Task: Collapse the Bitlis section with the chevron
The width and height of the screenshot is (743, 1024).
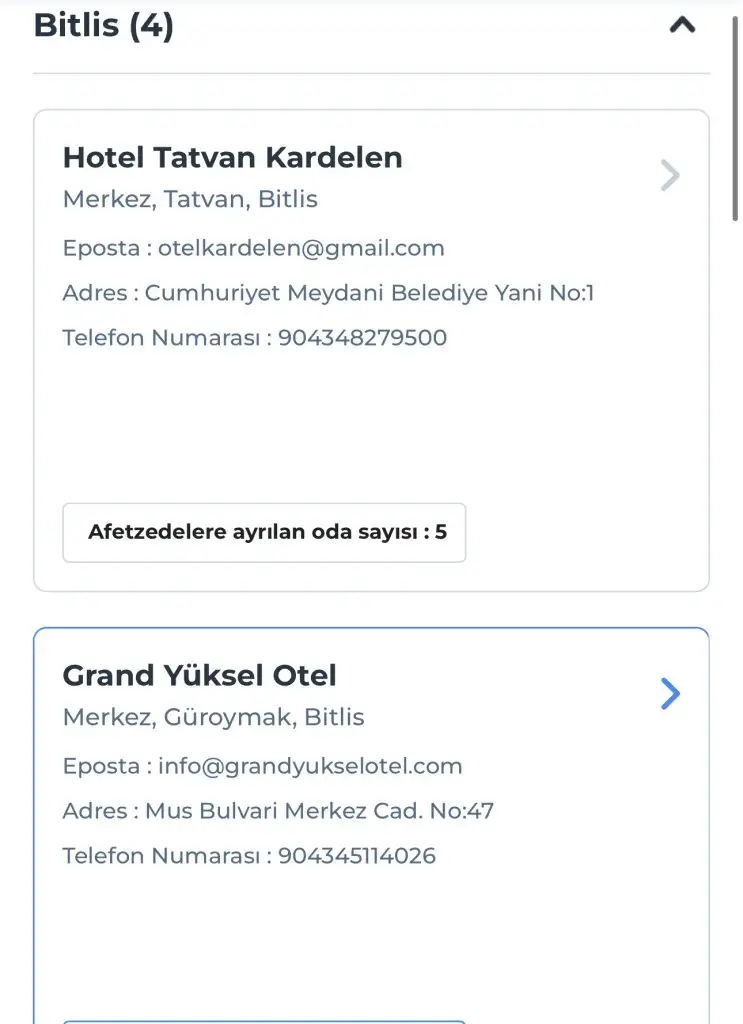Action: (x=682, y=26)
